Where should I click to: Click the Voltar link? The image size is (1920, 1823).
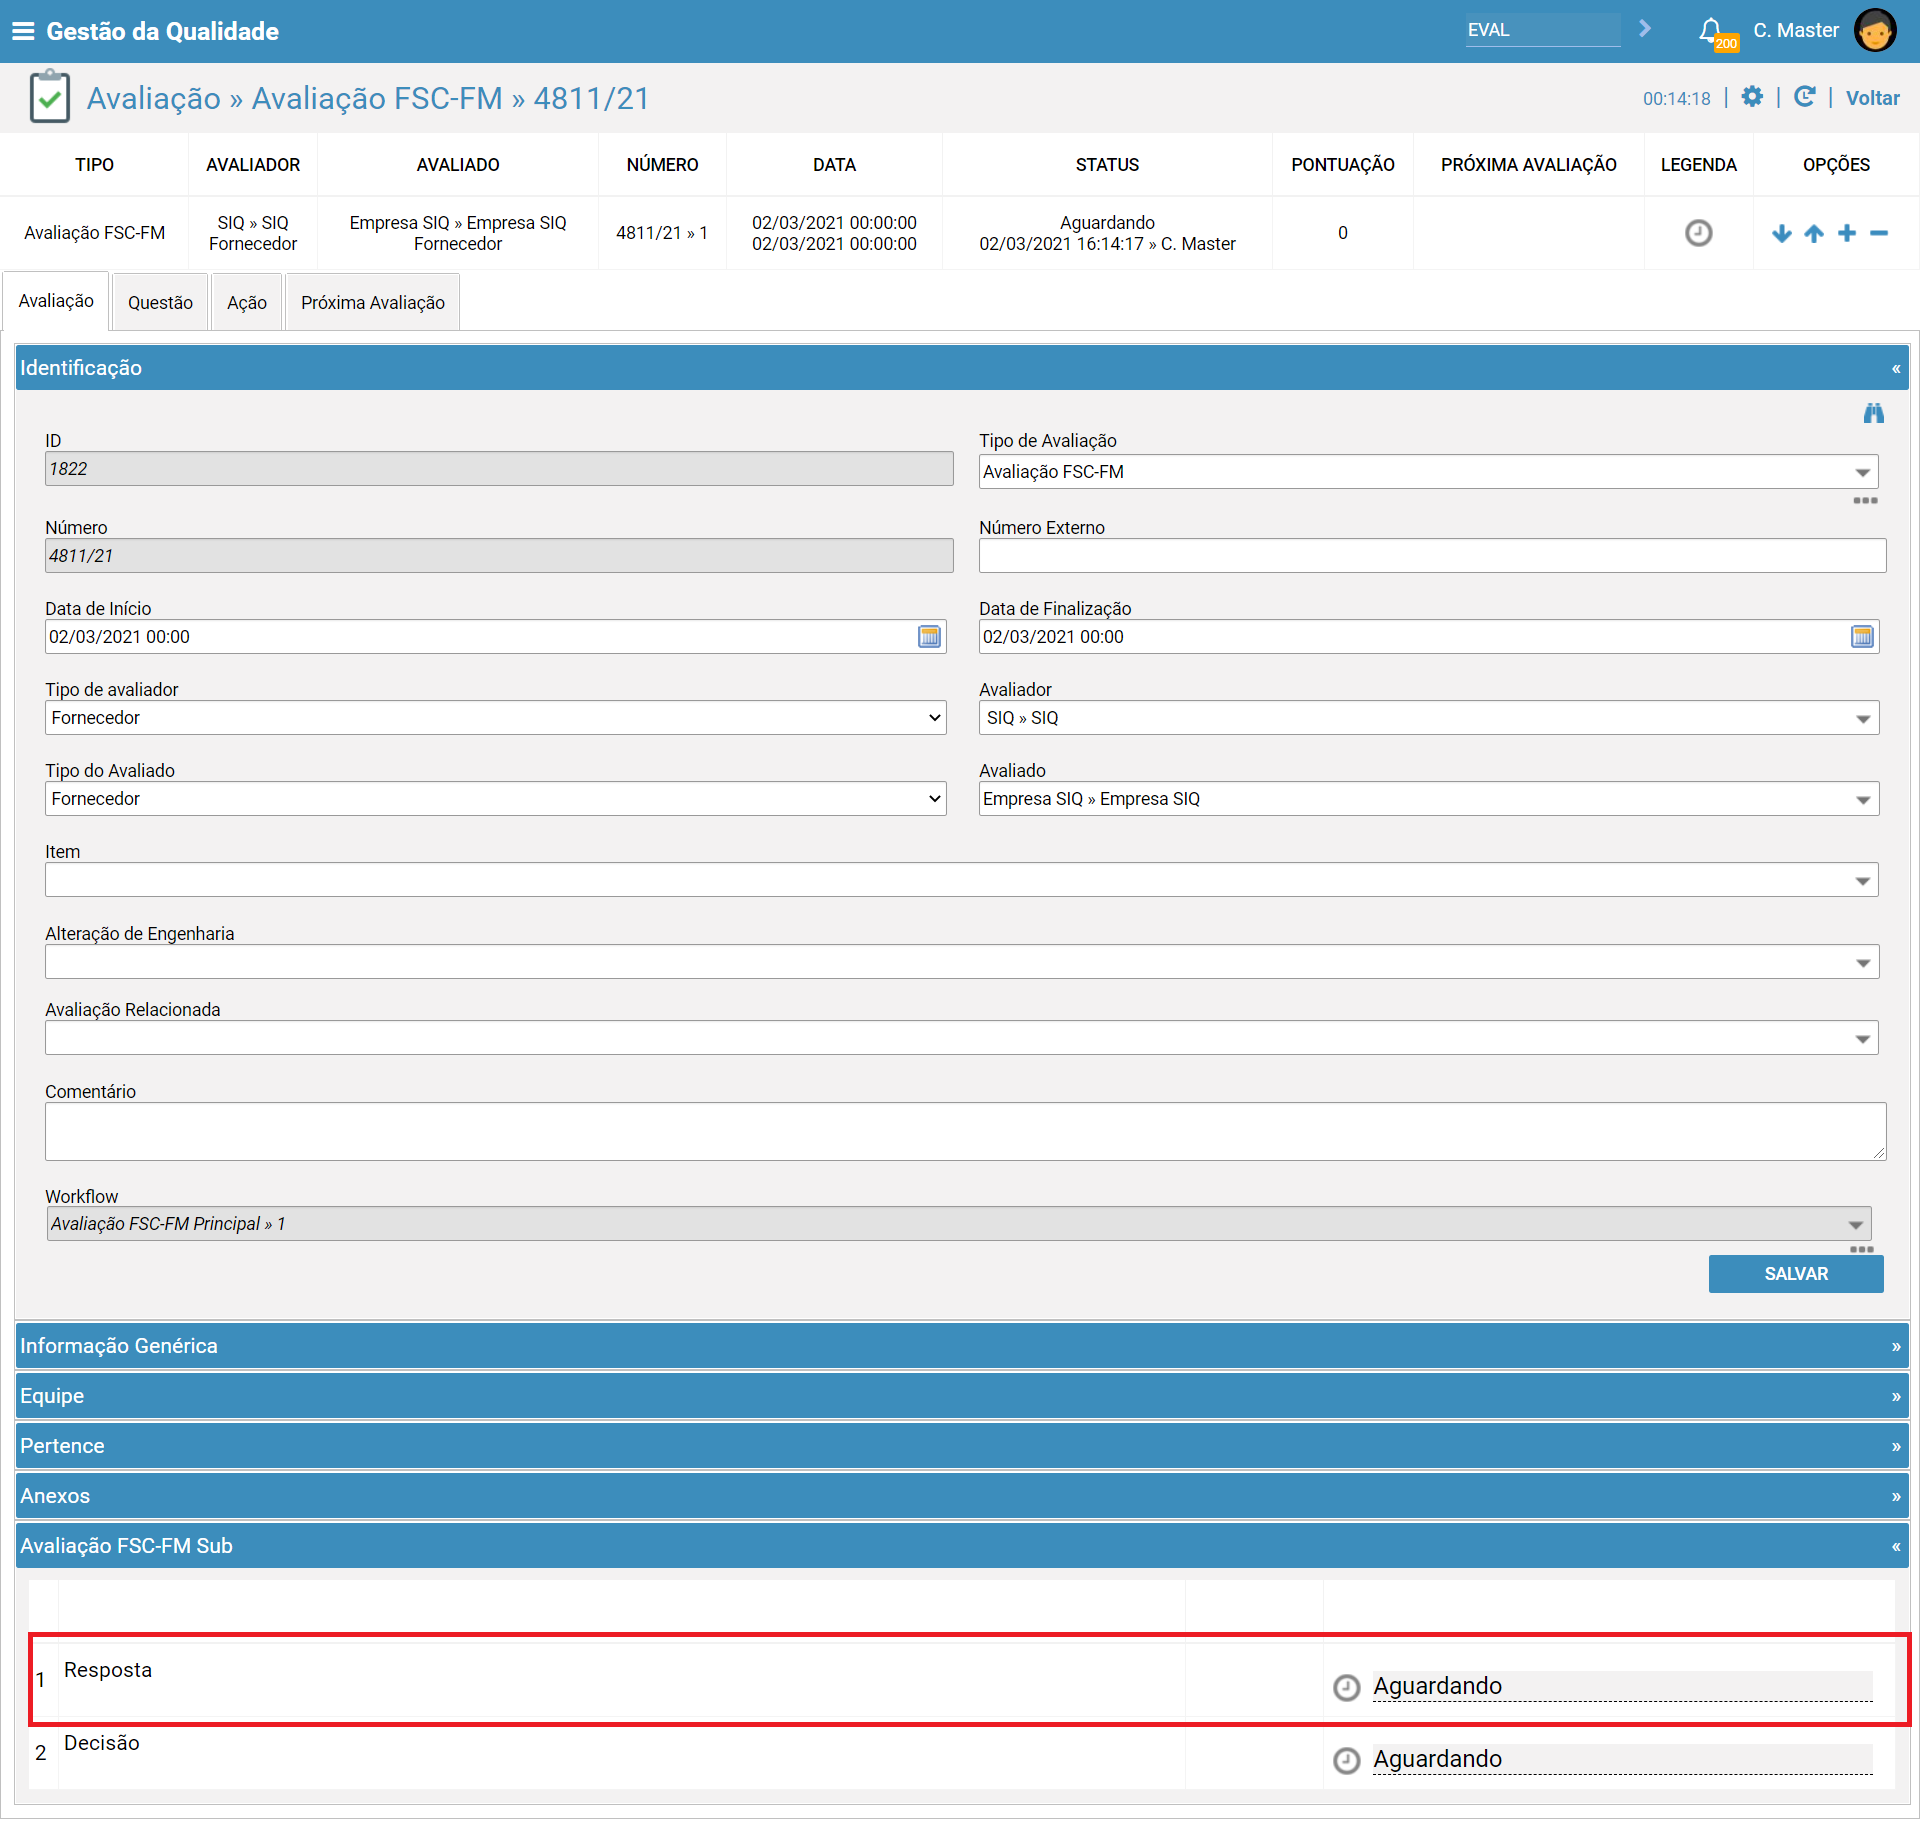click(1872, 98)
